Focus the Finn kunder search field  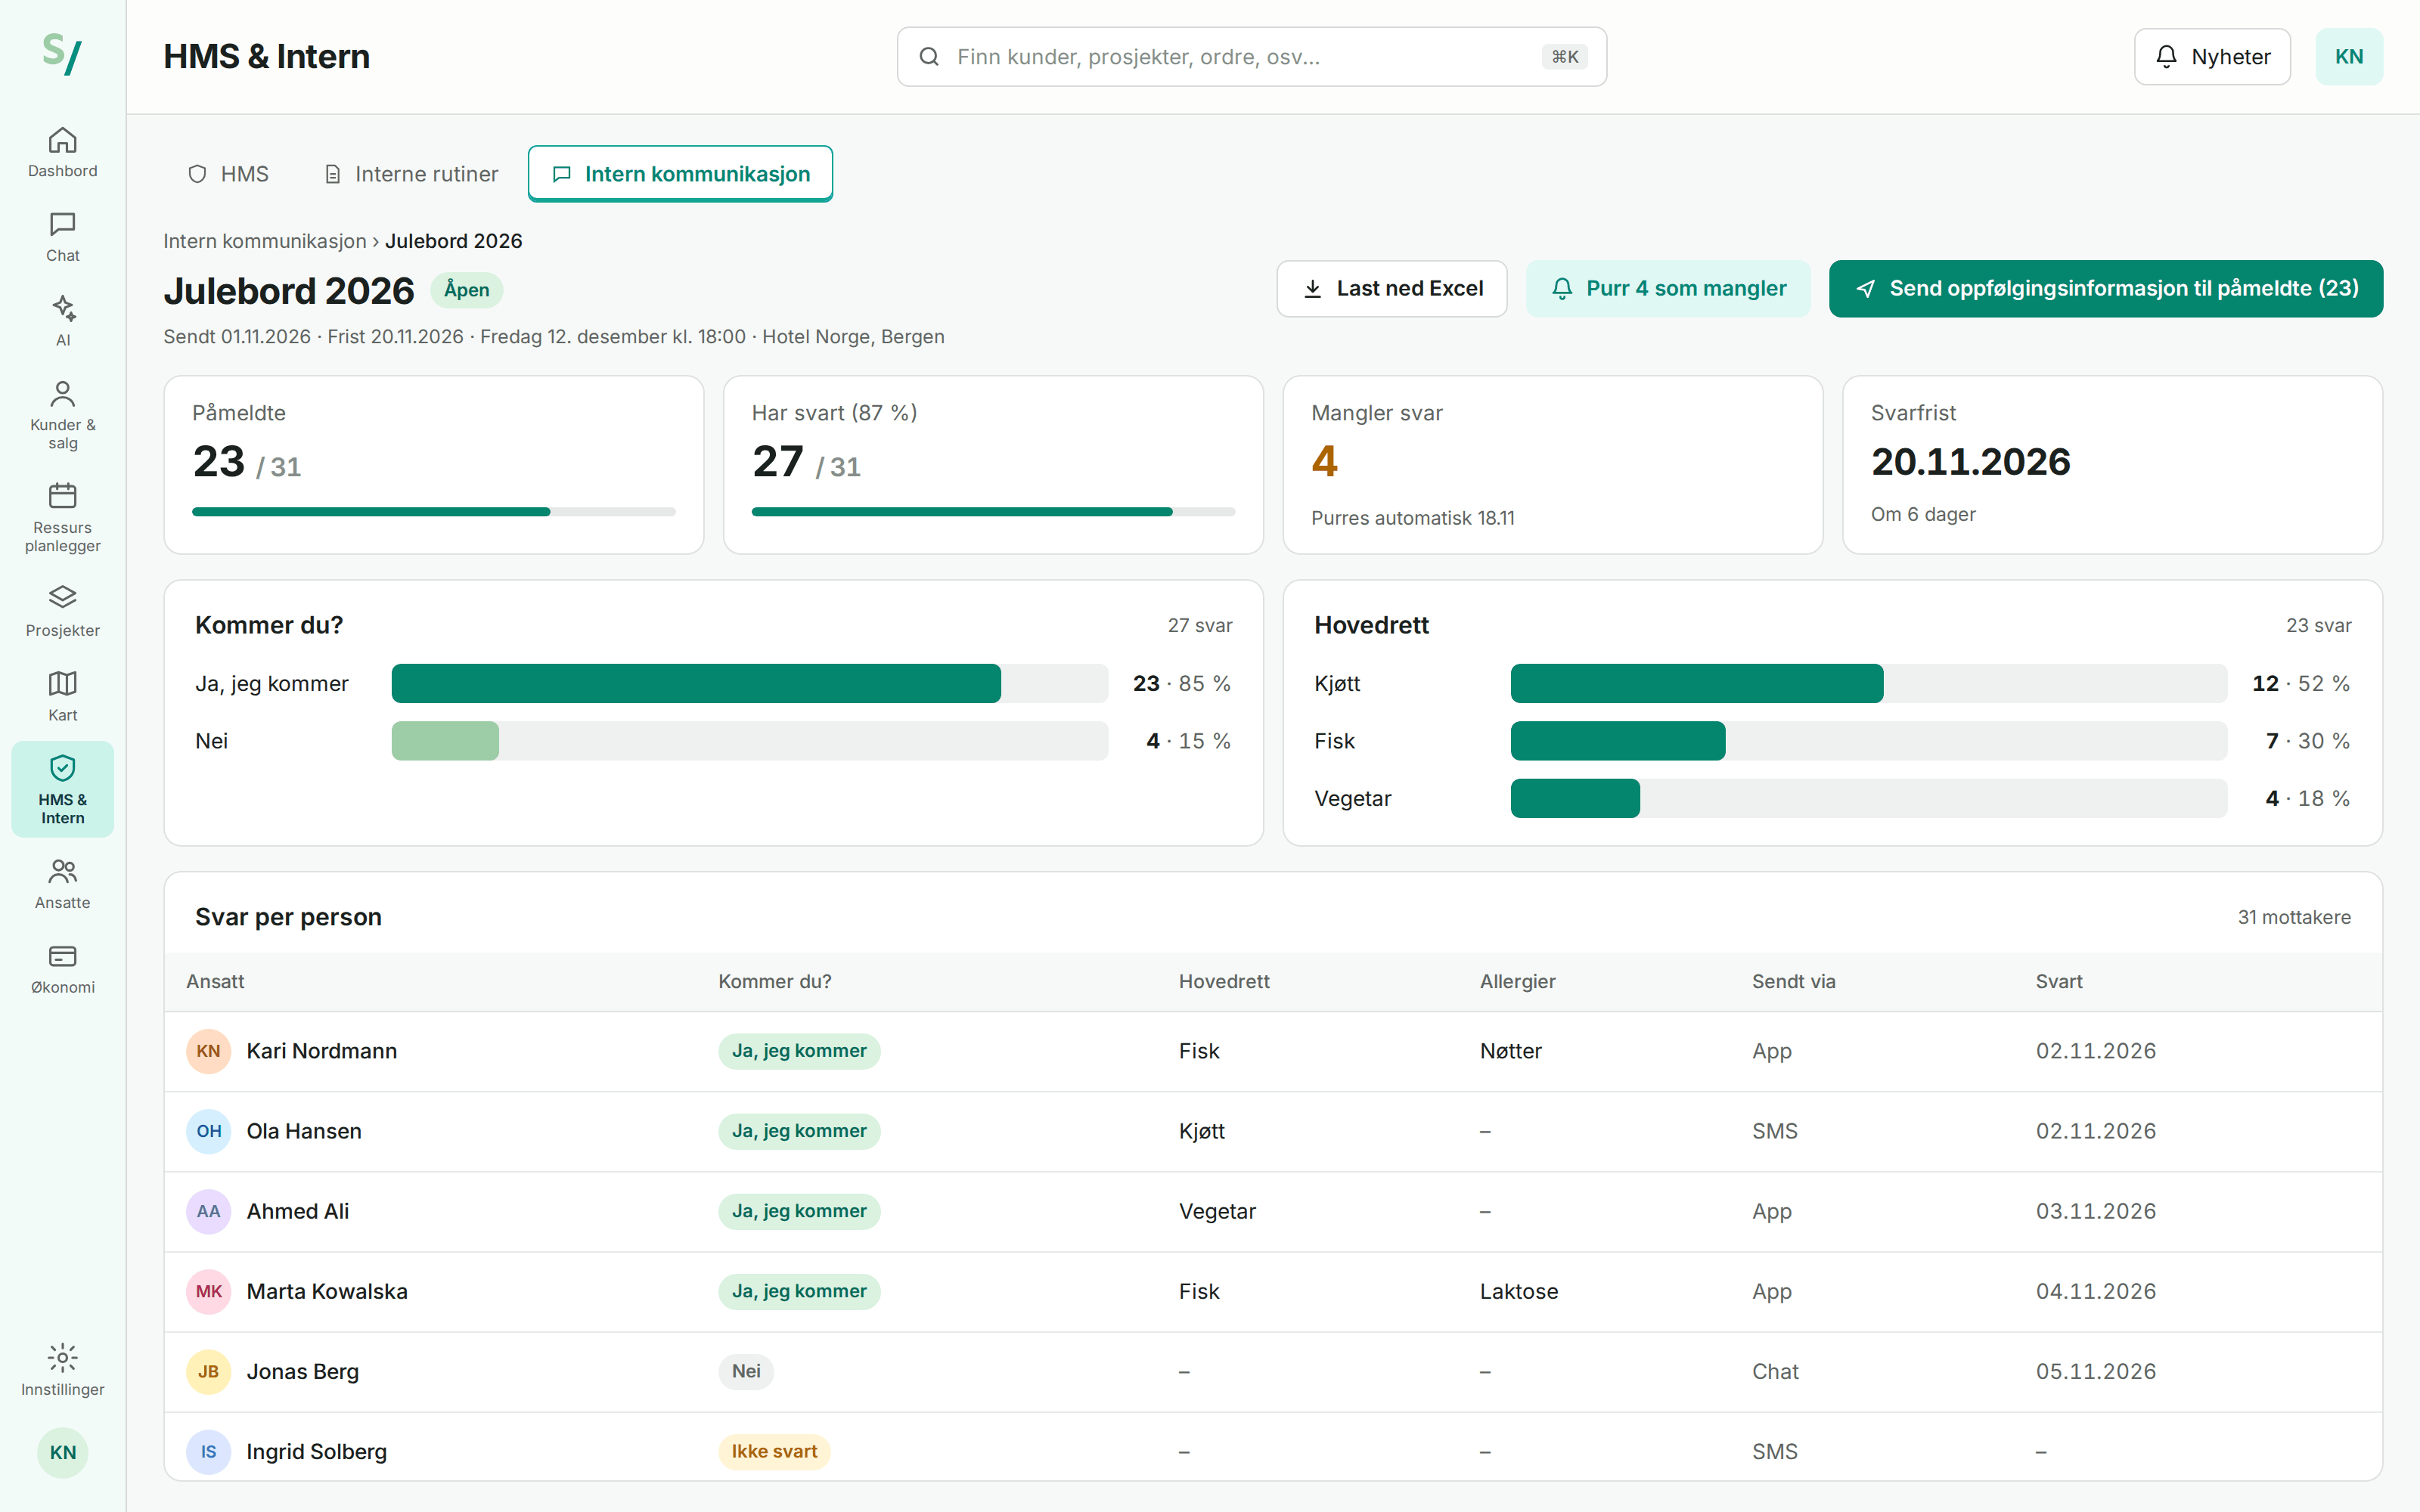coord(1251,57)
